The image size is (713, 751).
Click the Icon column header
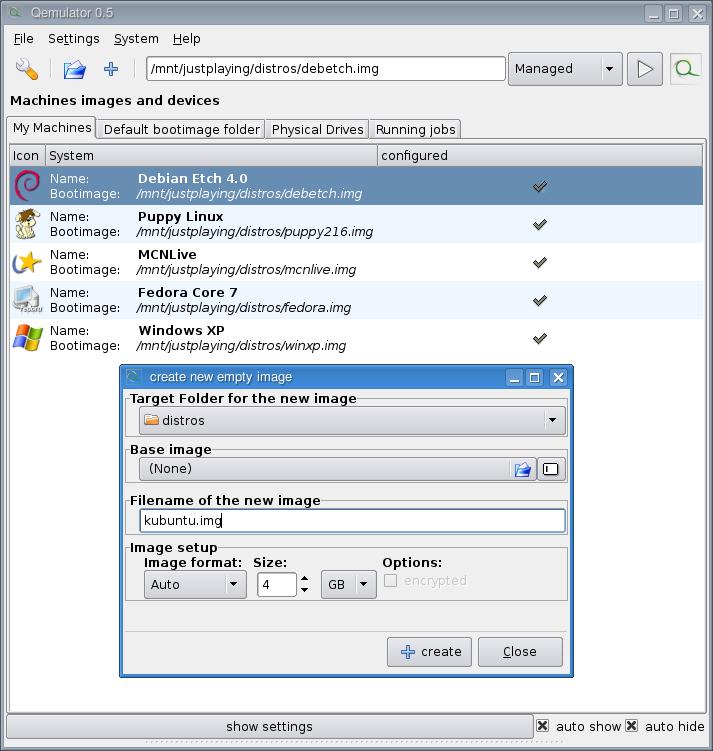point(27,156)
